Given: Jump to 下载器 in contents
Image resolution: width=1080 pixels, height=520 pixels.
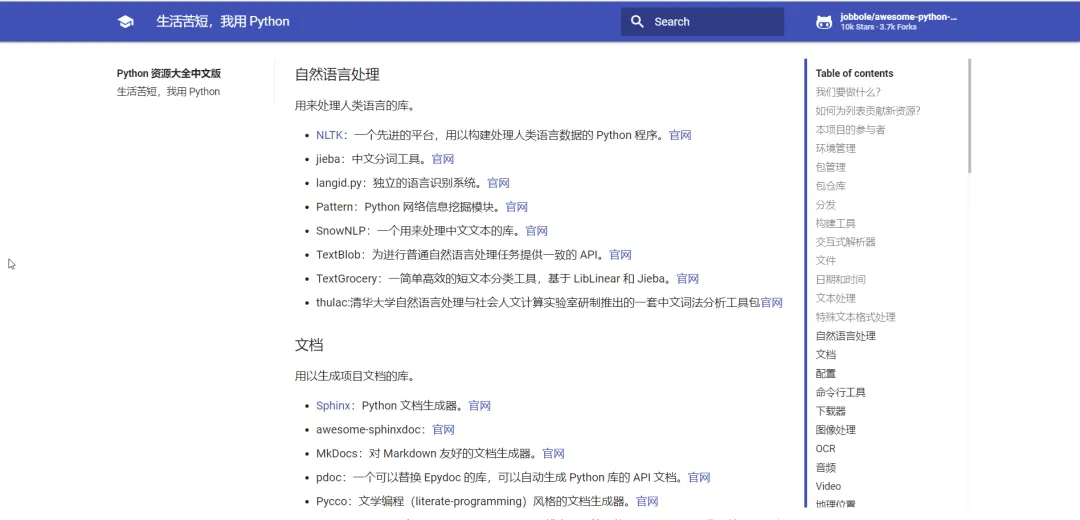Looking at the screenshot, I should pyautogui.click(x=831, y=411).
